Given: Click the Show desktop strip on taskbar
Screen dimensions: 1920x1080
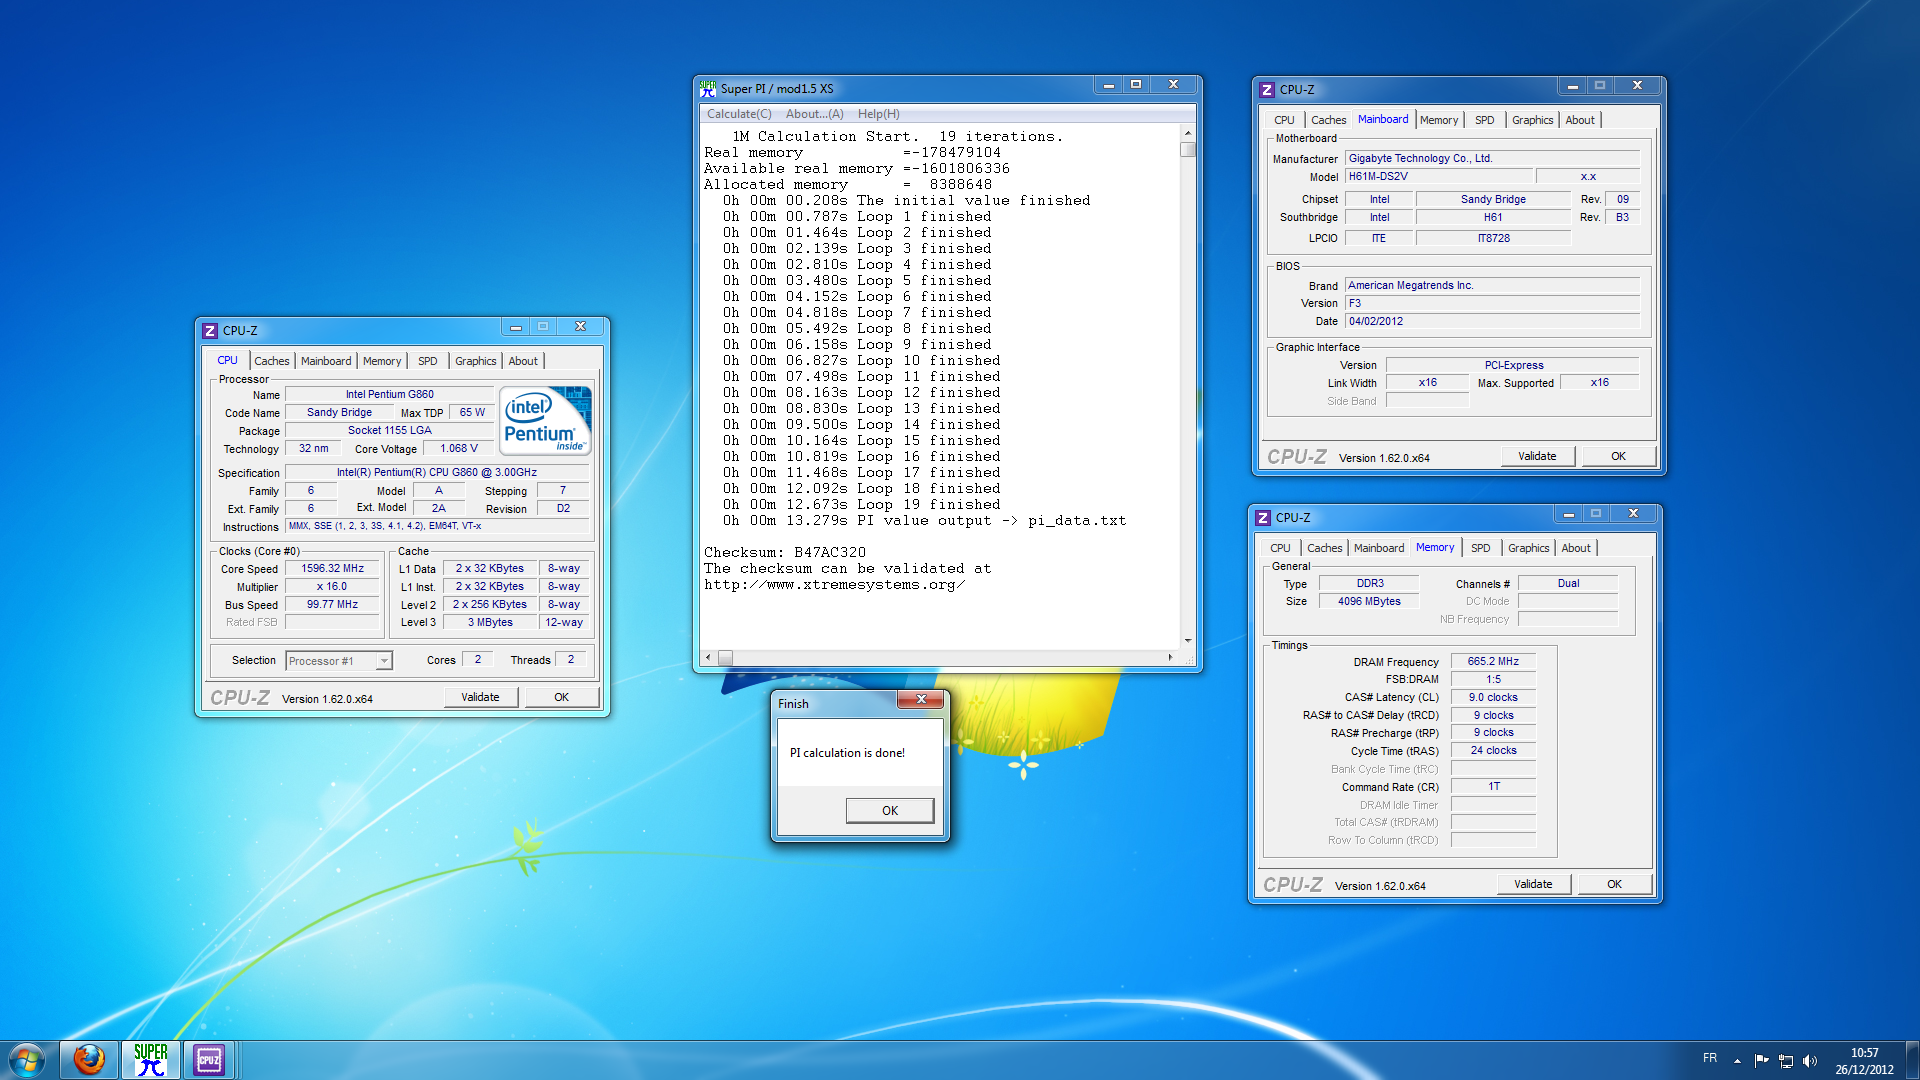Looking at the screenshot, I should point(1912,1060).
